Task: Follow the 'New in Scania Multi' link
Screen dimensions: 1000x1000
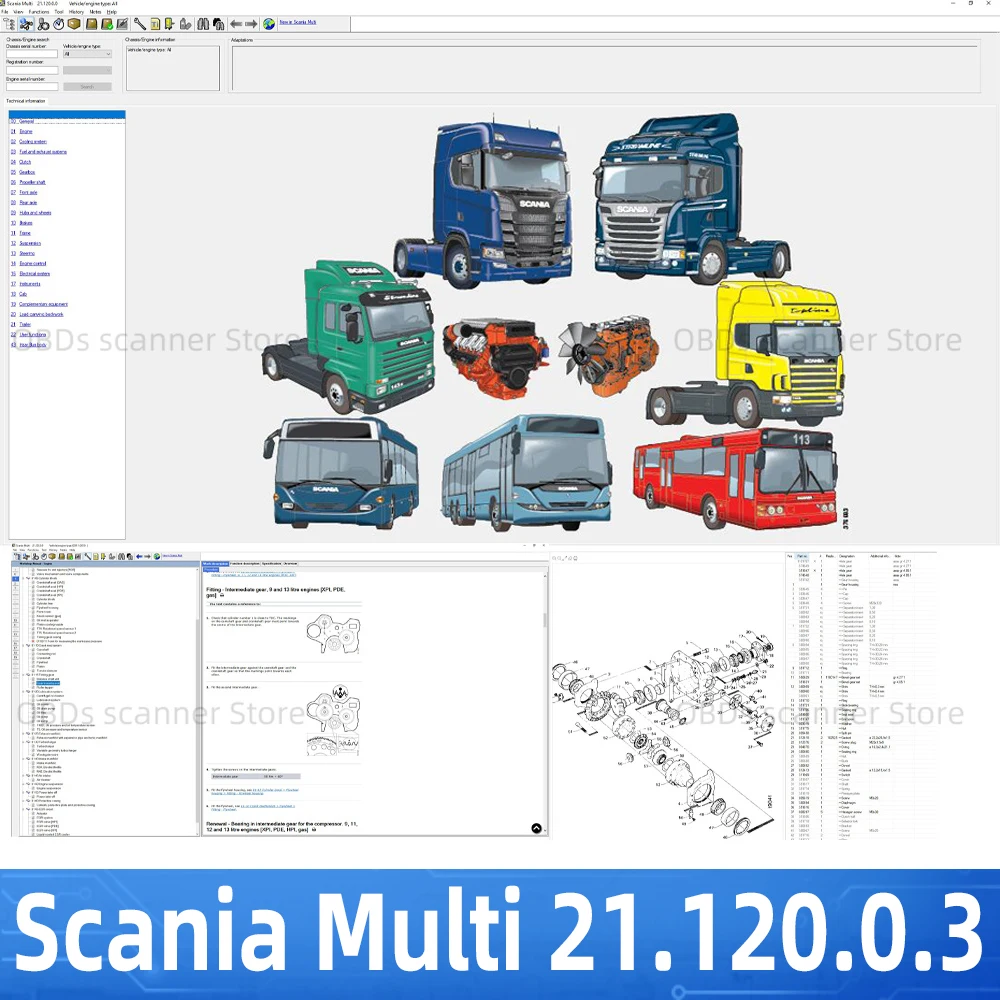Action: click(x=298, y=22)
